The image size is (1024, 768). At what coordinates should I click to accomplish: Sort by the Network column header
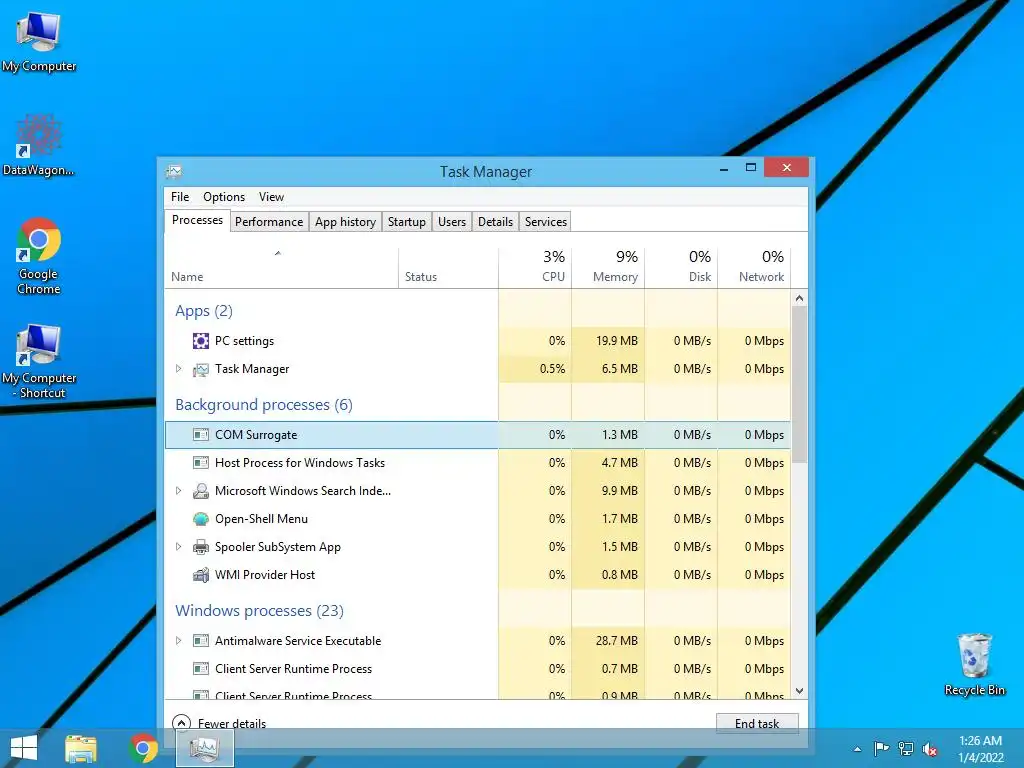coord(754,268)
